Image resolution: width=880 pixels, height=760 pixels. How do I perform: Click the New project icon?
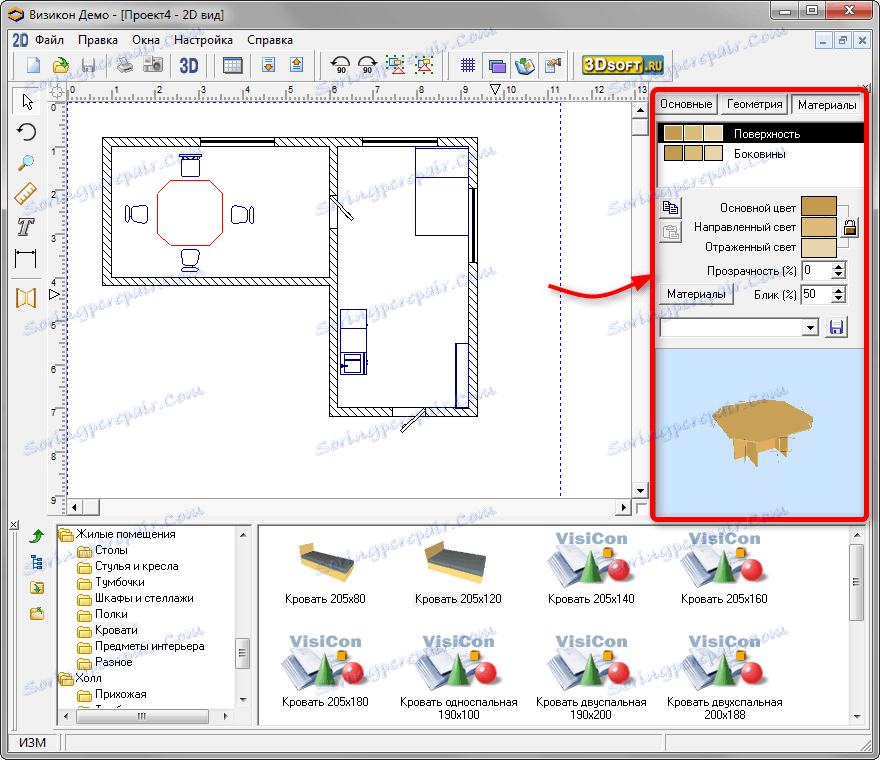tap(34, 66)
